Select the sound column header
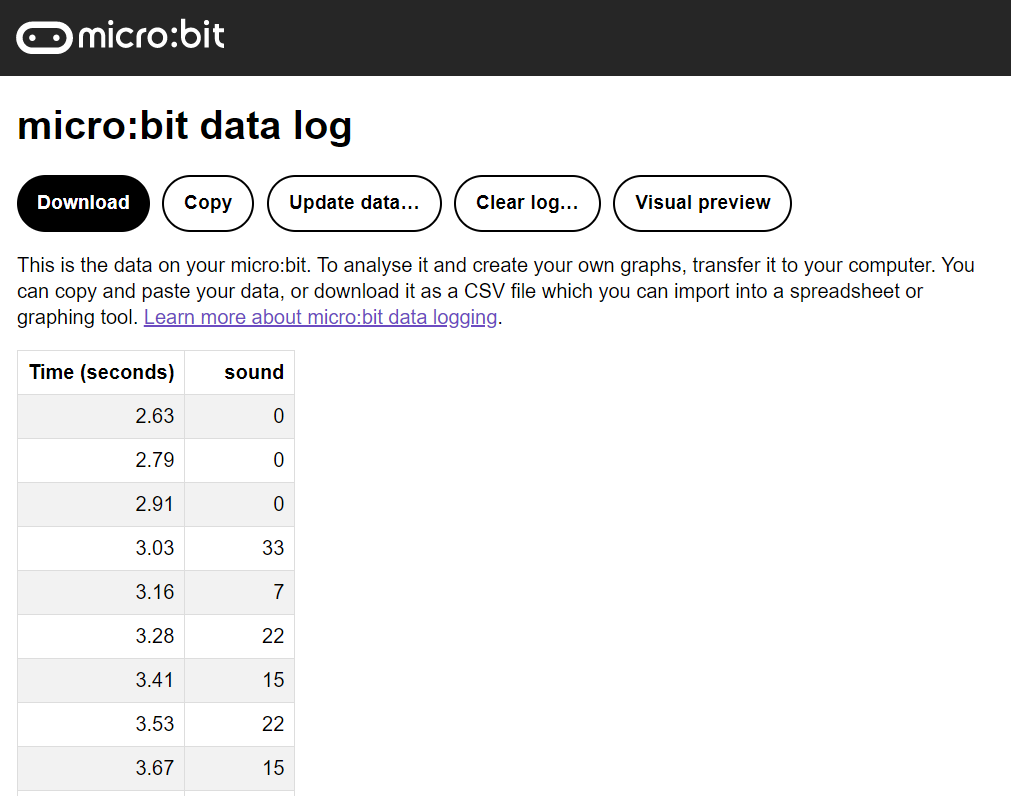This screenshot has width=1011, height=796. coord(240,373)
